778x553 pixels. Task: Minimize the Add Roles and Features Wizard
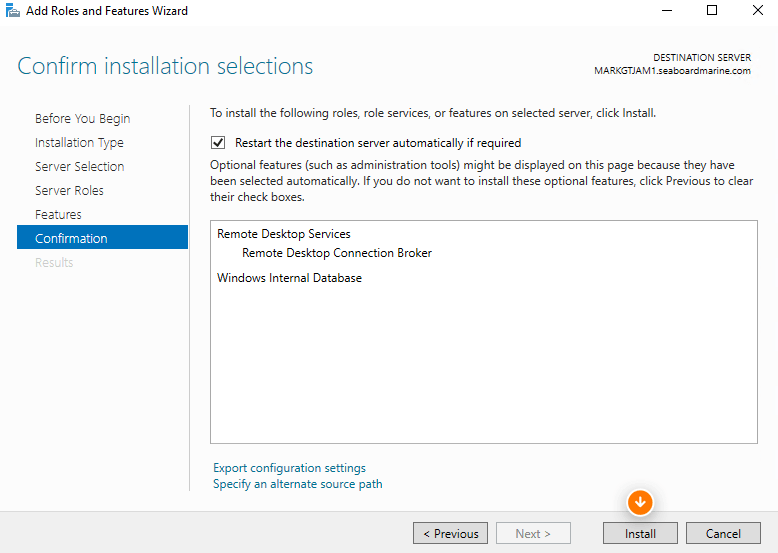[667, 10]
